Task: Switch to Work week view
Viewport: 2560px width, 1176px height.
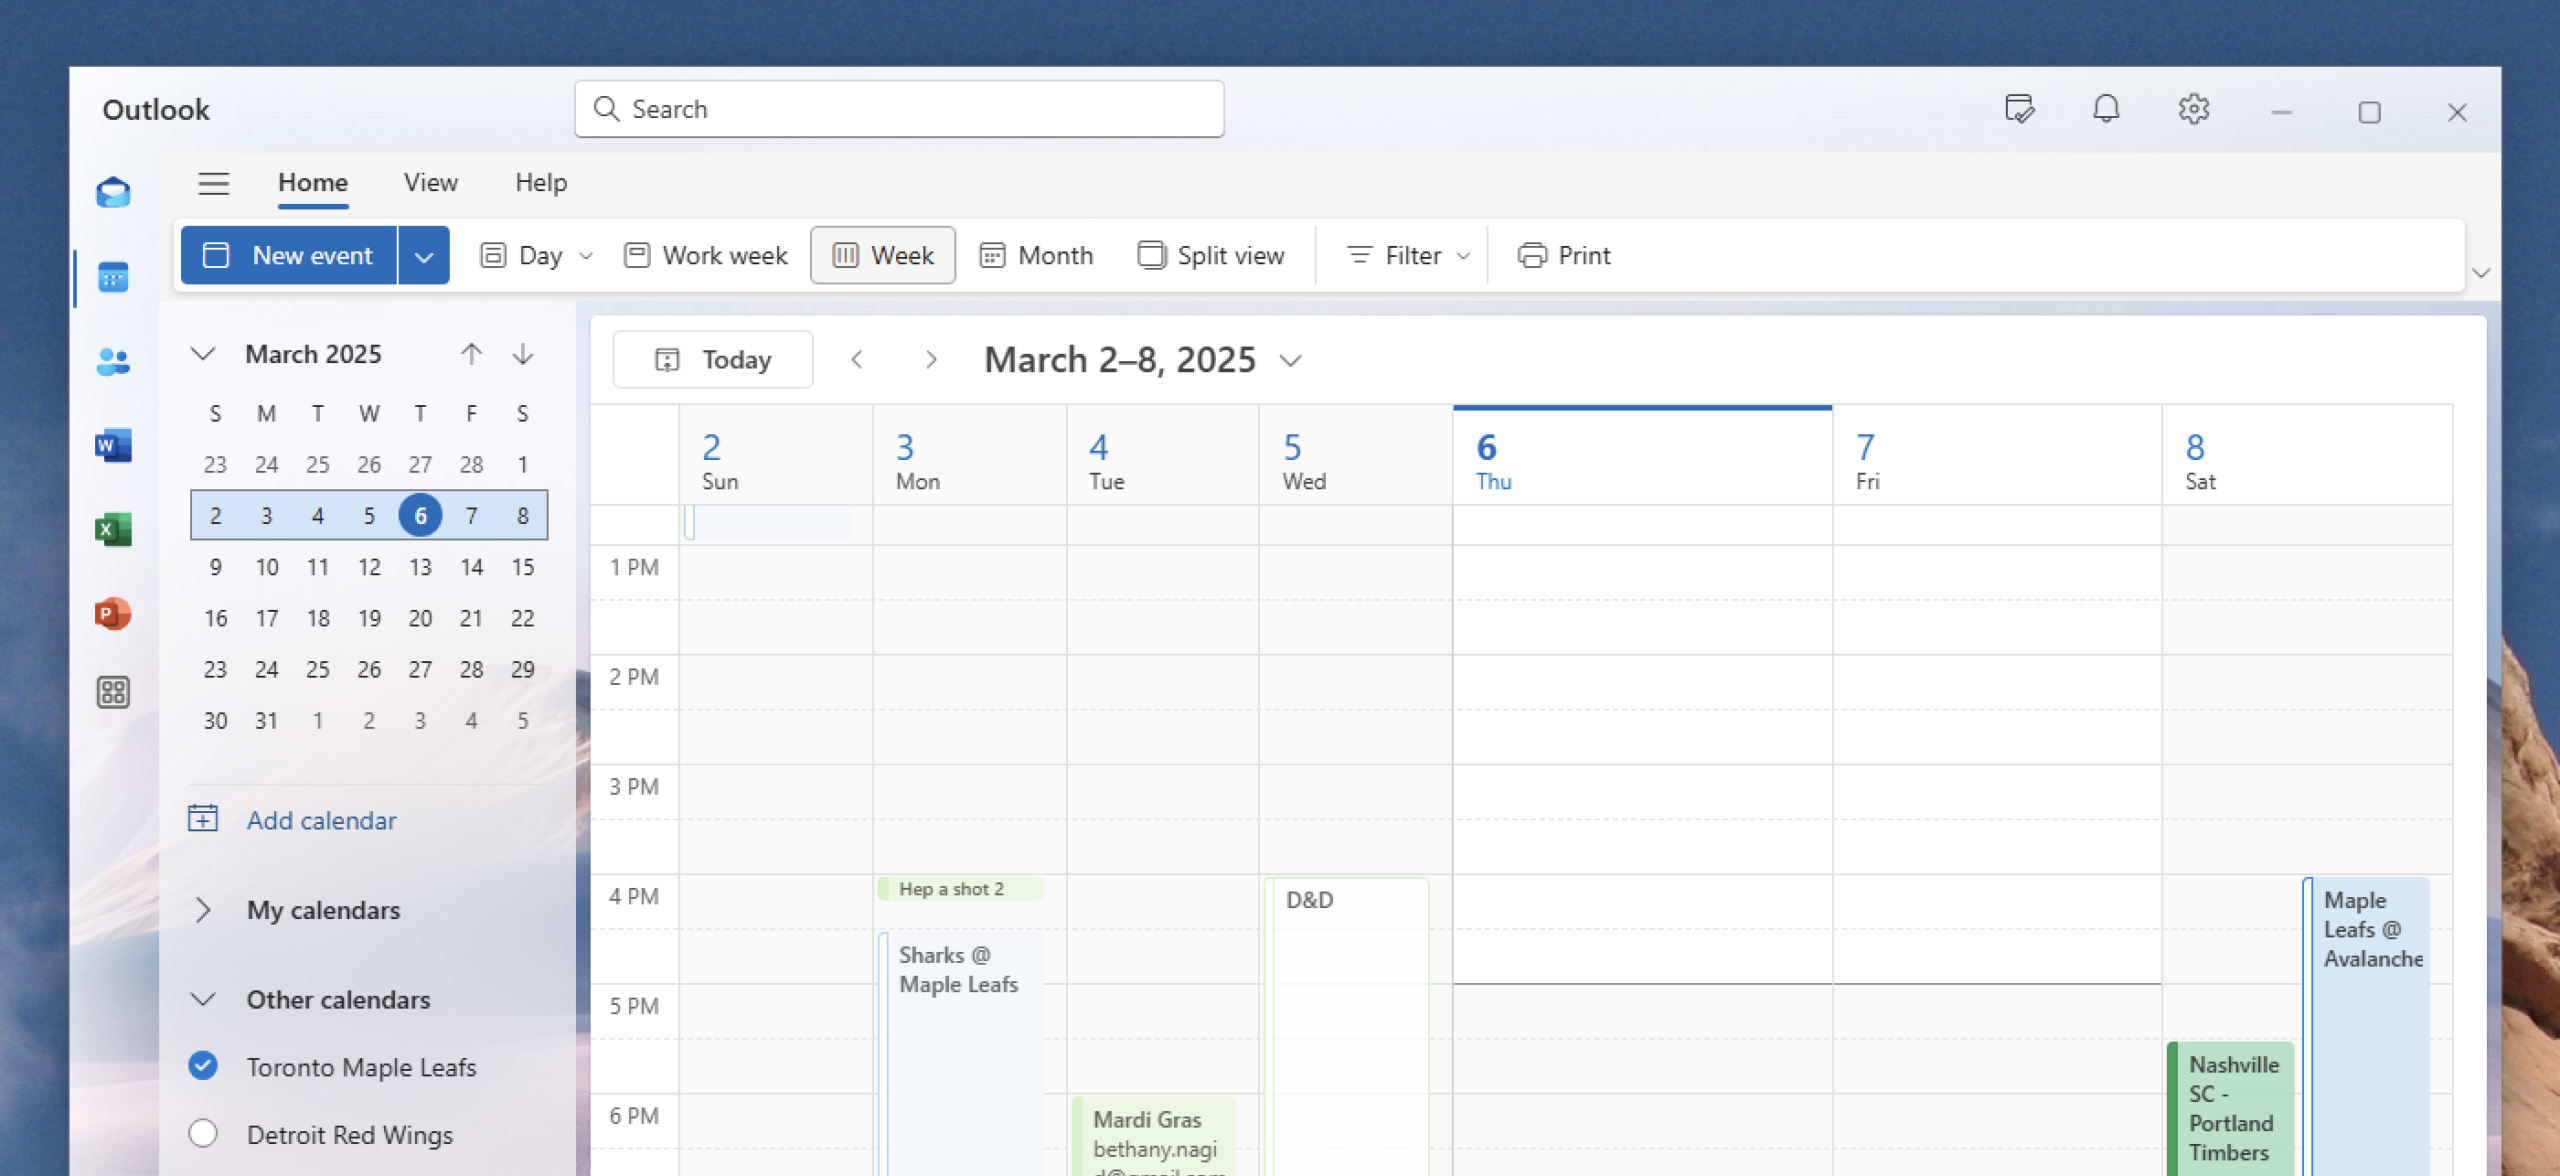Action: [x=706, y=256]
